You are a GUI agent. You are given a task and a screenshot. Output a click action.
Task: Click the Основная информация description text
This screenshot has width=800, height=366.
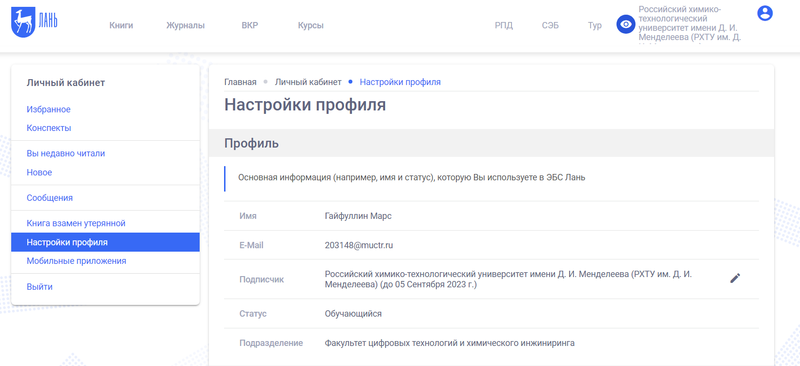[412, 178]
